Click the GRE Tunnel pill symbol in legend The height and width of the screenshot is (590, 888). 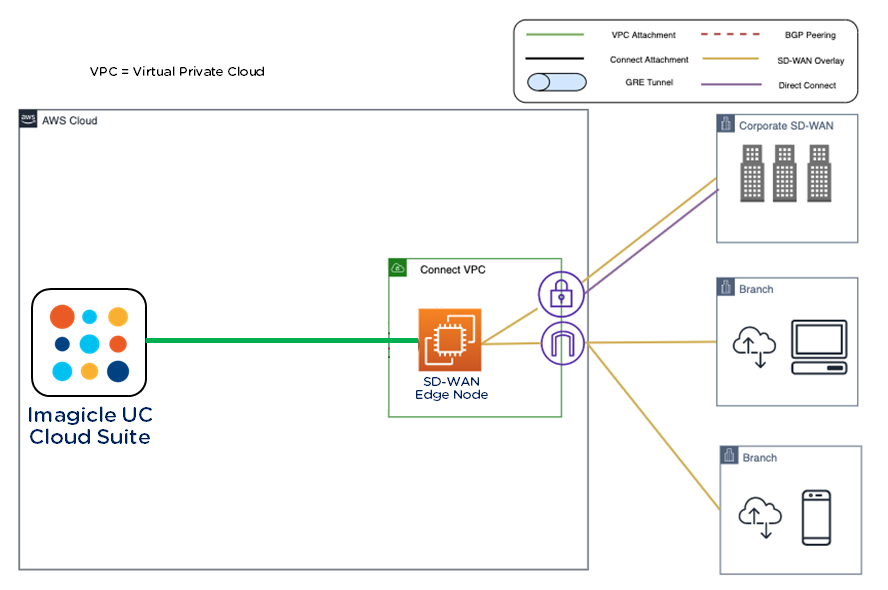(x=555, y=83)
